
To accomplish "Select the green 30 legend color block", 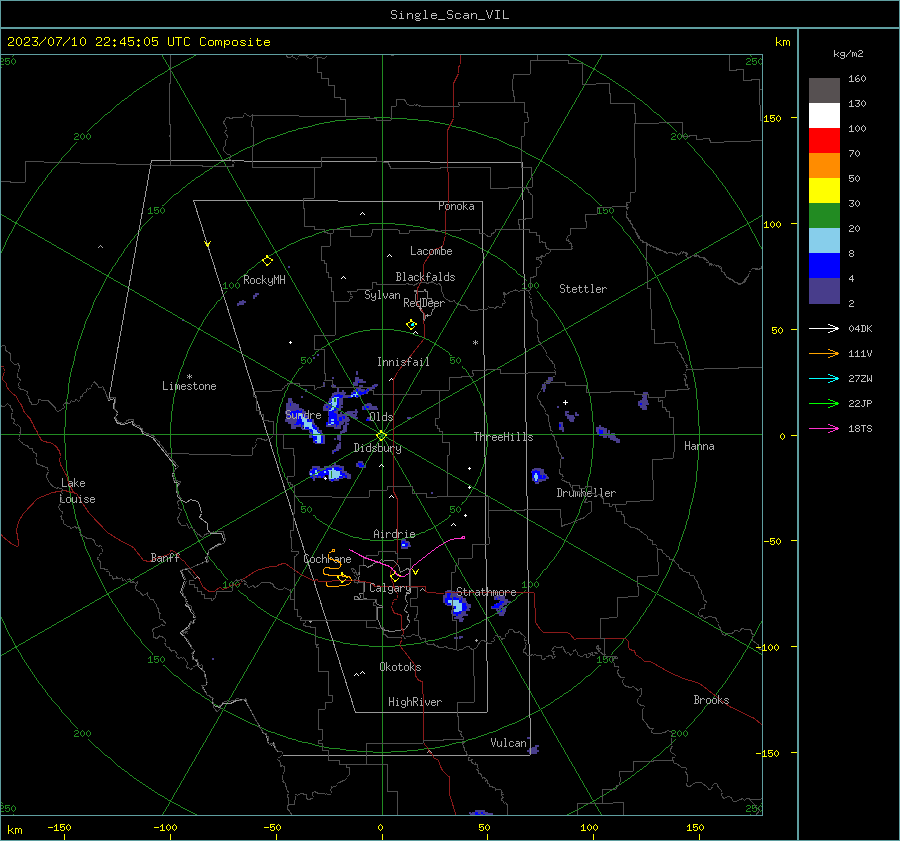I will pyautogui.click(x=824, y=215).
